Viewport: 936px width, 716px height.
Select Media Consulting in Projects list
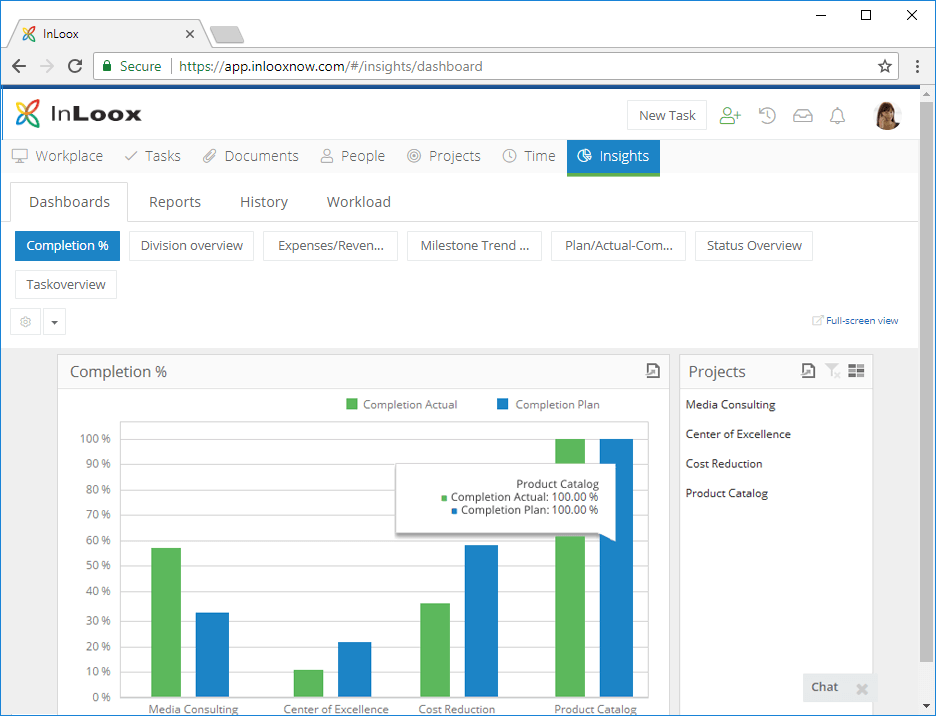click(730, 404)
